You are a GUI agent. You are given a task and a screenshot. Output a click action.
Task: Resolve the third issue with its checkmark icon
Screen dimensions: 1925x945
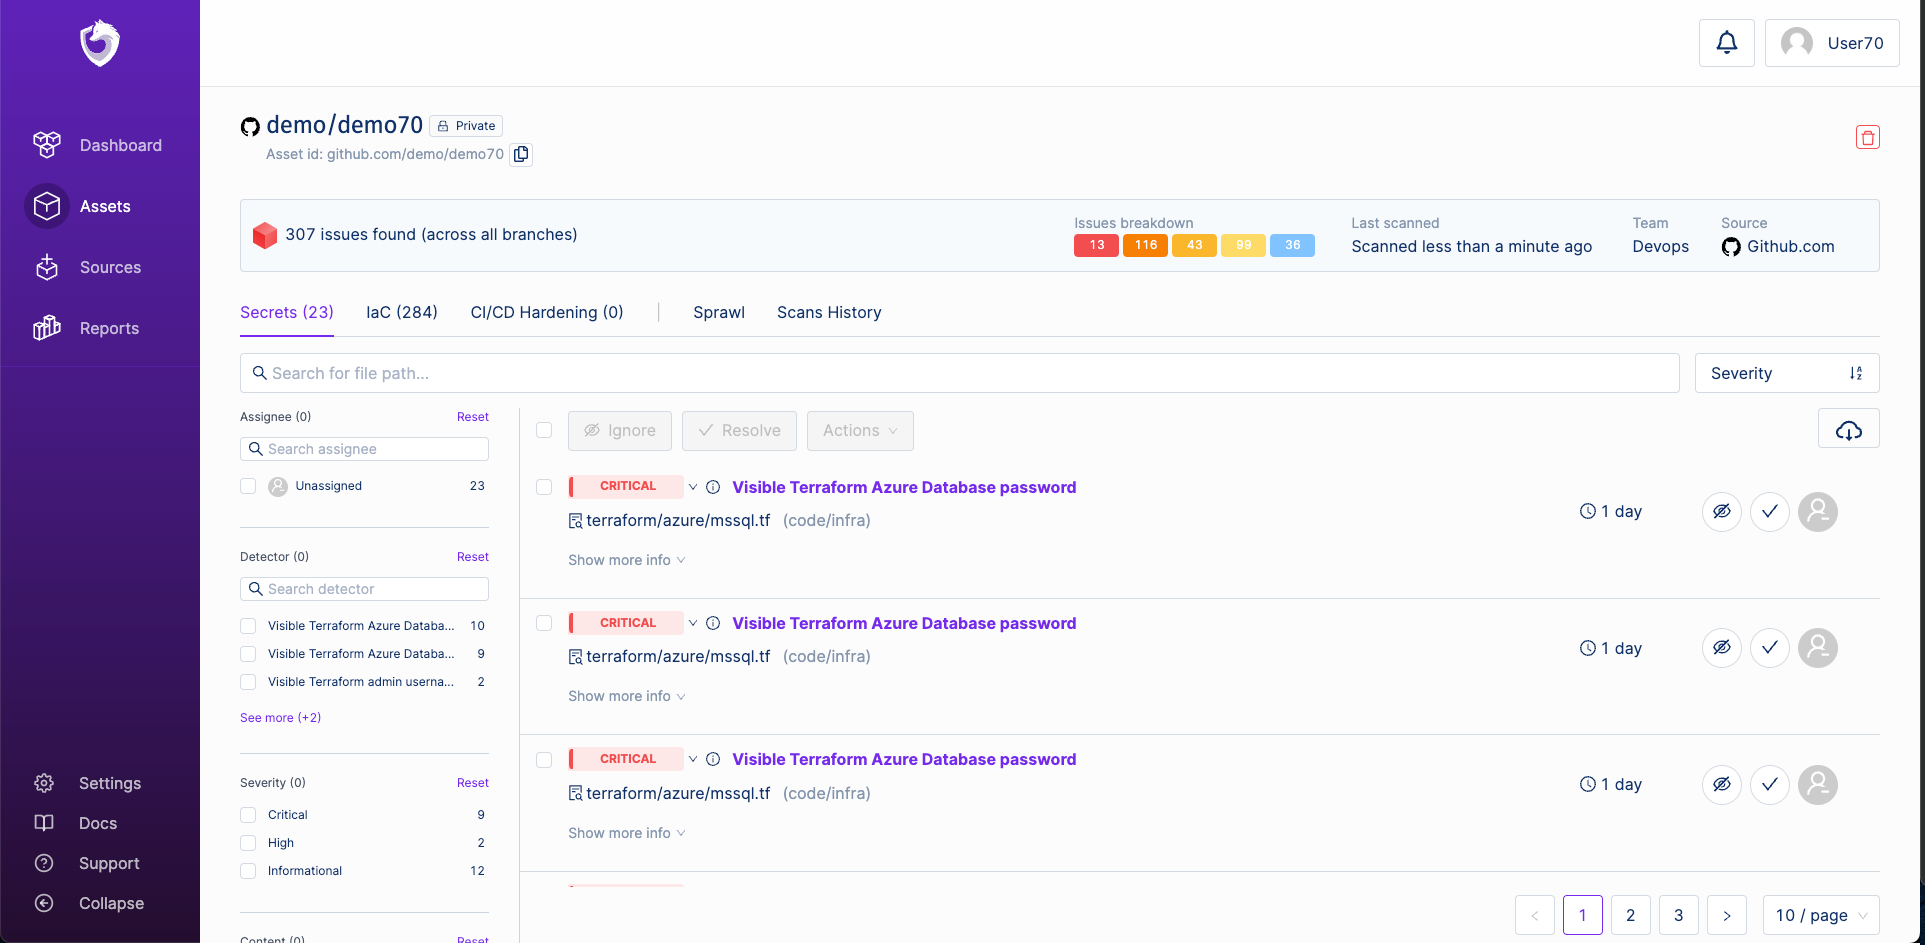[x=1770, y=785]
